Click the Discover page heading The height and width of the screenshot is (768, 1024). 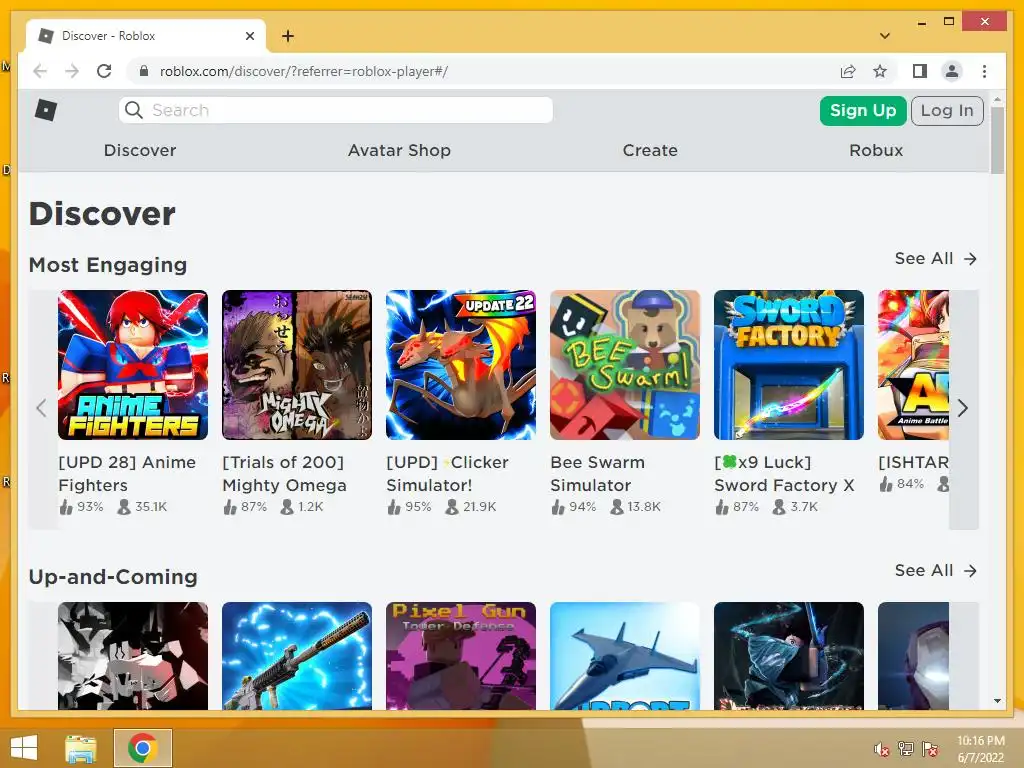(103, 214)
